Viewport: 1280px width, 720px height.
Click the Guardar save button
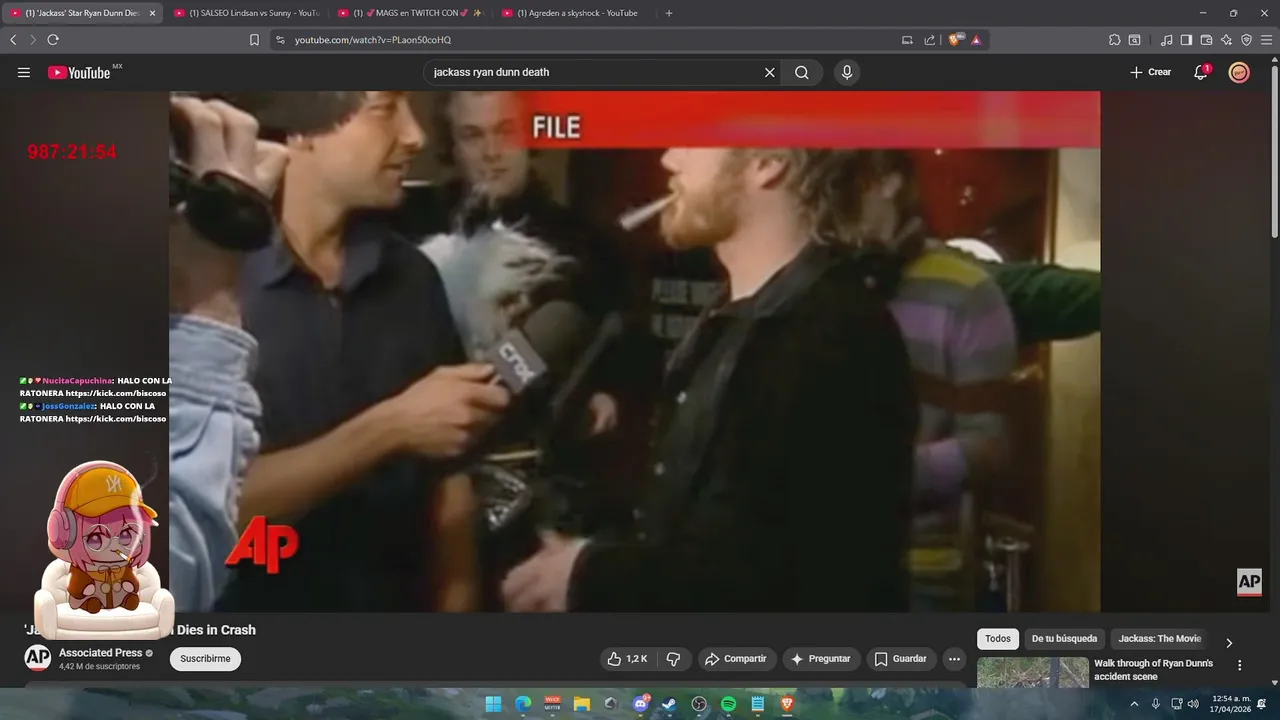click(901, 659)
